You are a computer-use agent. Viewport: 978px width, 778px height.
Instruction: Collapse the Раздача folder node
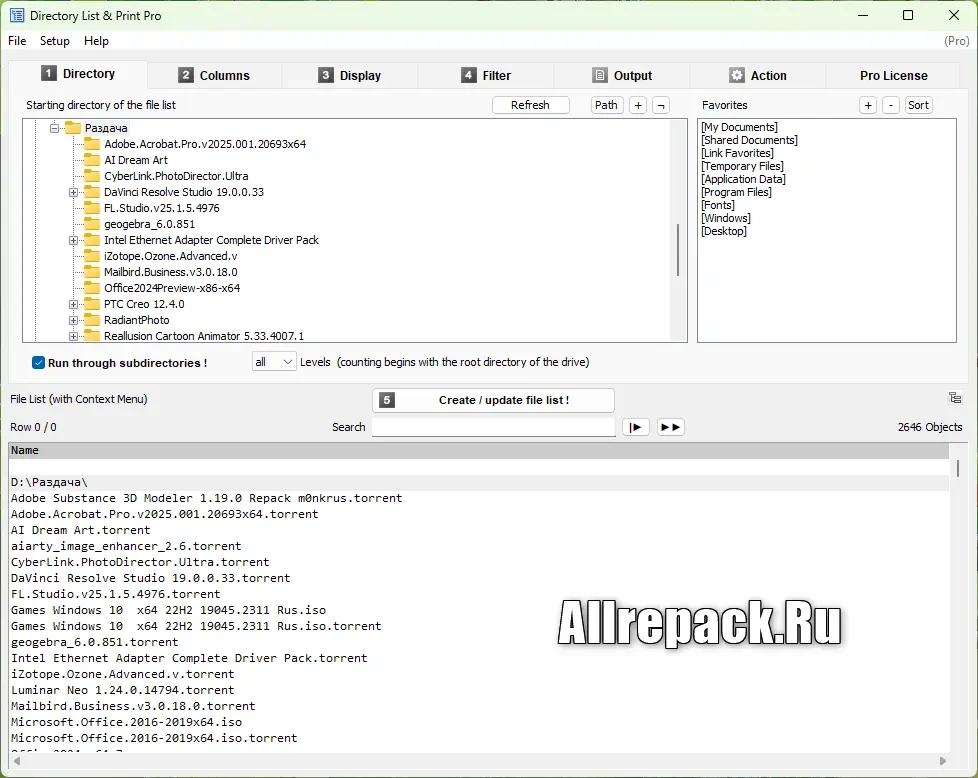coord(55,128)
